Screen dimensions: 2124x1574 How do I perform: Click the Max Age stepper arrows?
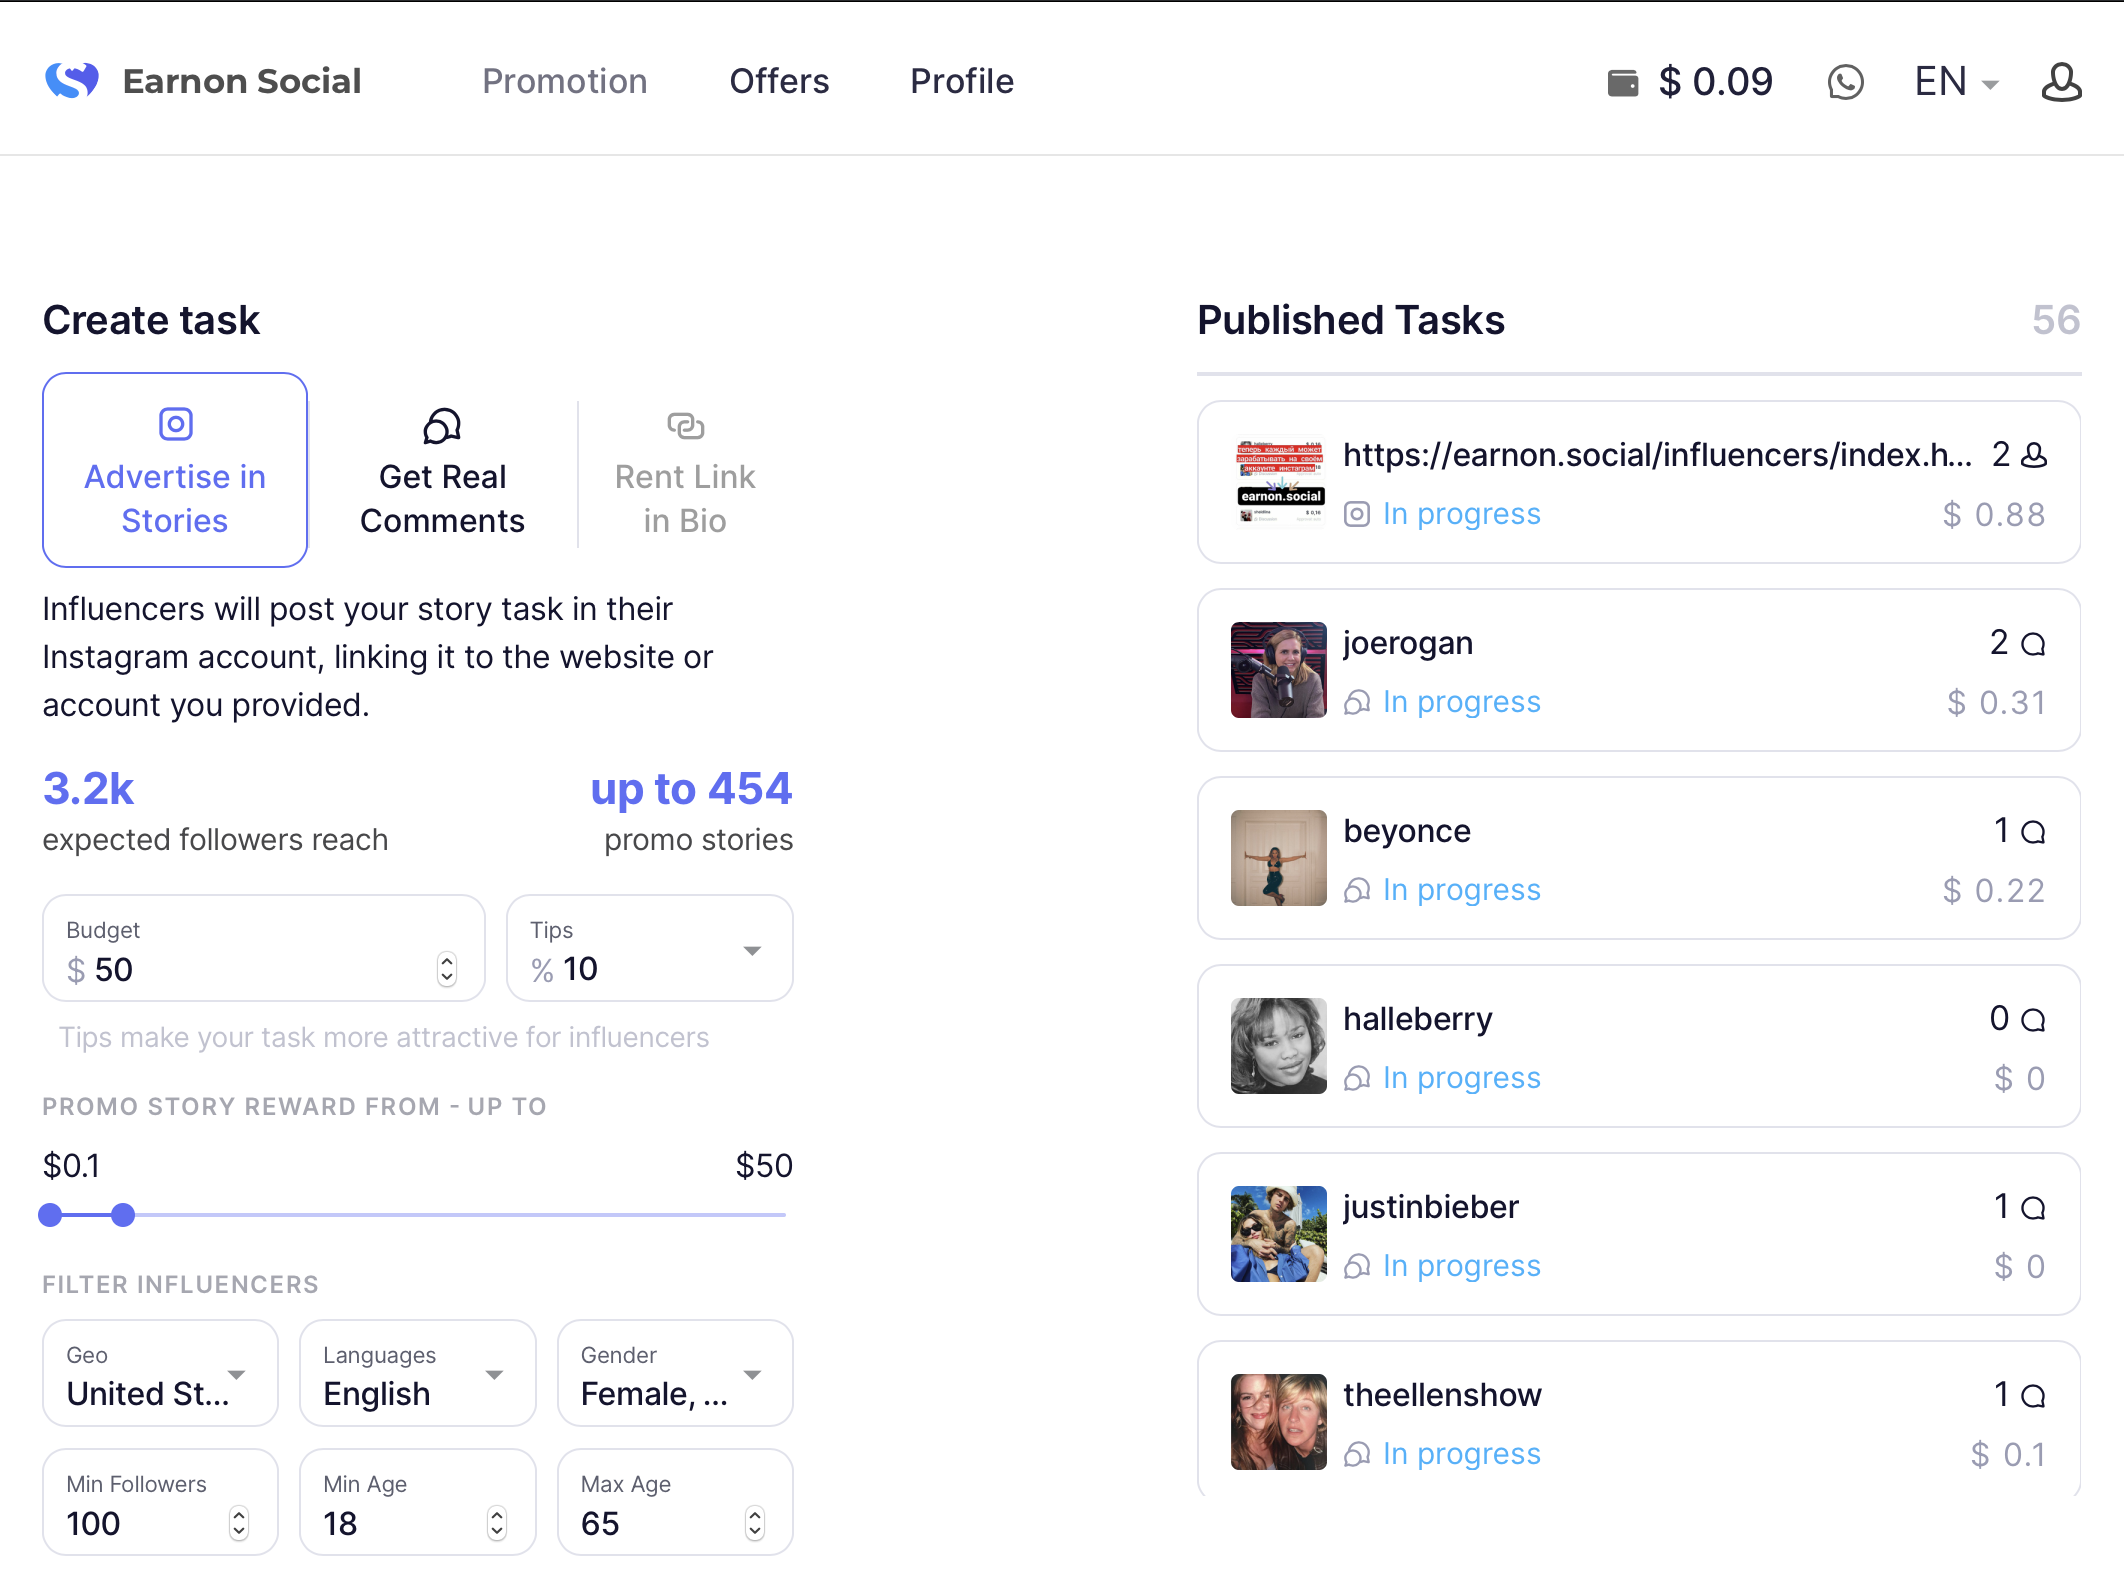[x=755, y=1523]
